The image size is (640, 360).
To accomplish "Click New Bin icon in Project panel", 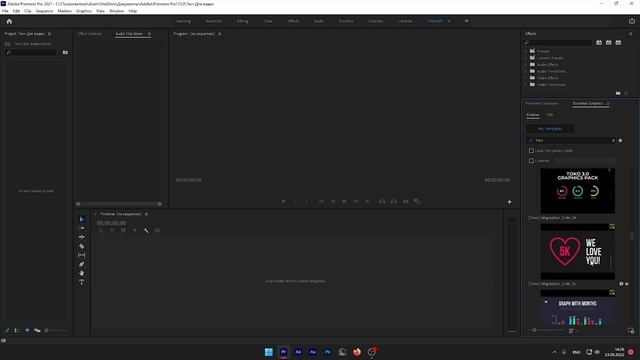I will click(x=65, y=52).
